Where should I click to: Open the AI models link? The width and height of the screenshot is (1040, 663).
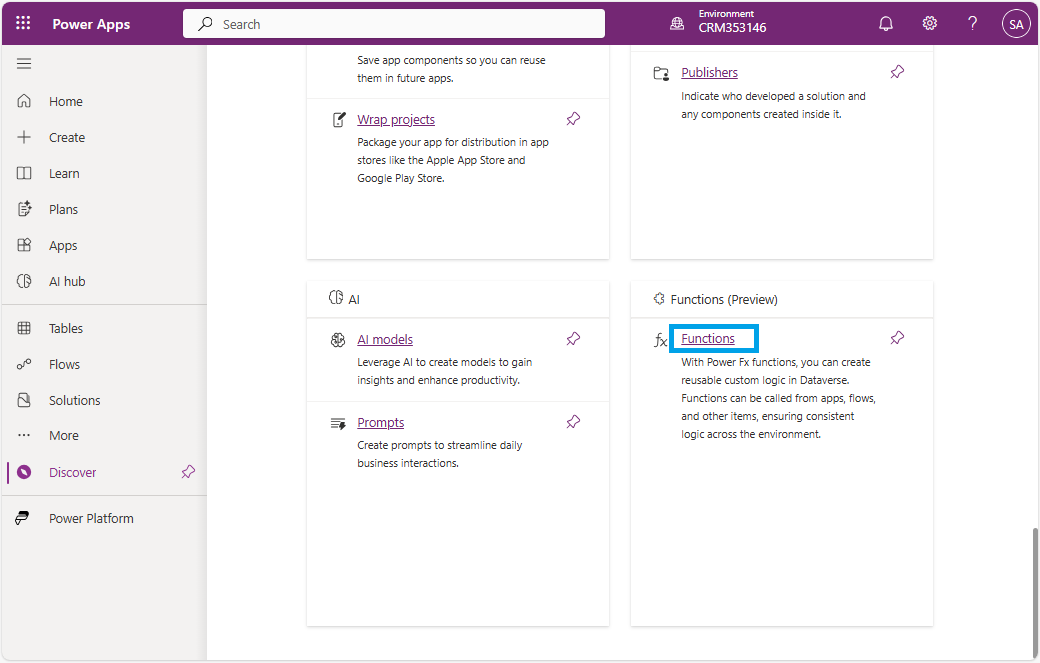[385, 340]
